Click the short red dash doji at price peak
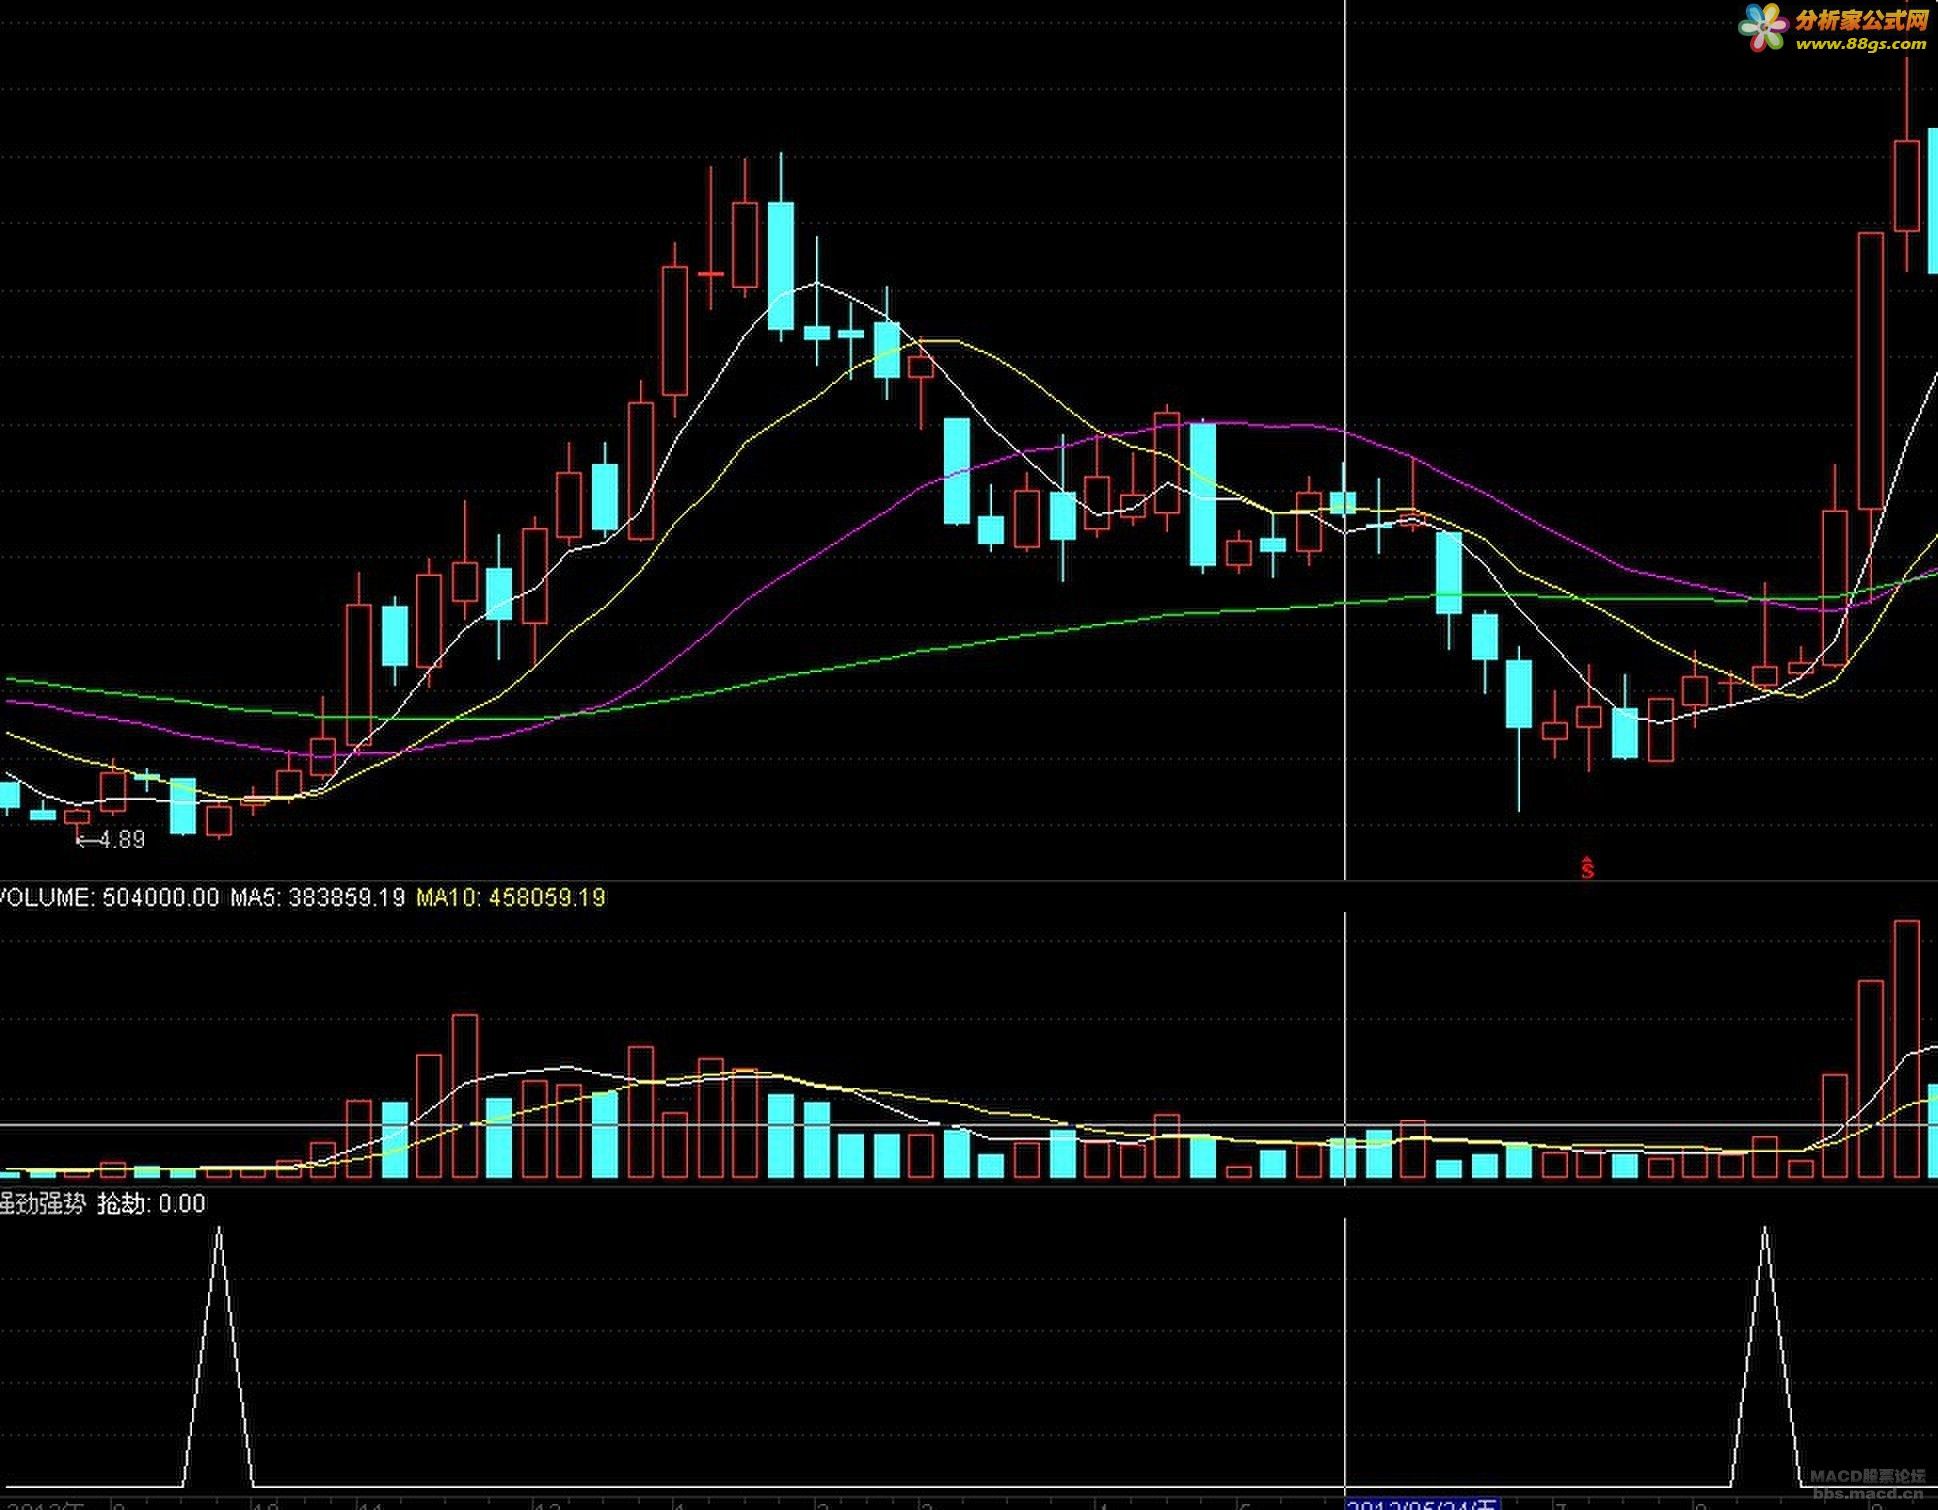Image resolution: width=1938 pixels, height=1510 pixels. click(x=711, y=272)
